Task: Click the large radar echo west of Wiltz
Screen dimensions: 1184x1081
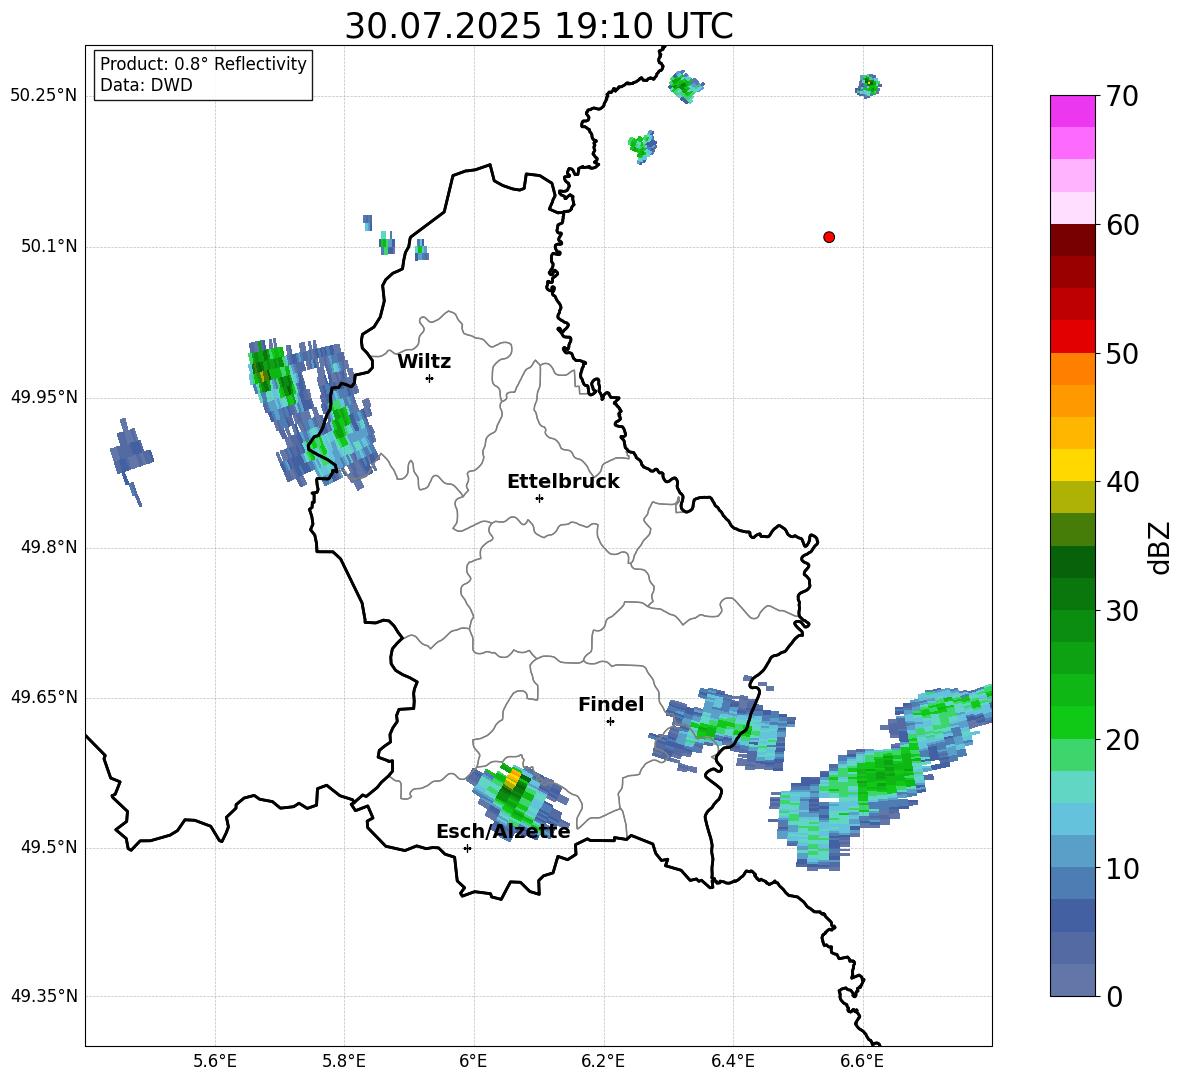Action: pyautogui.click(x=311, y=413)
